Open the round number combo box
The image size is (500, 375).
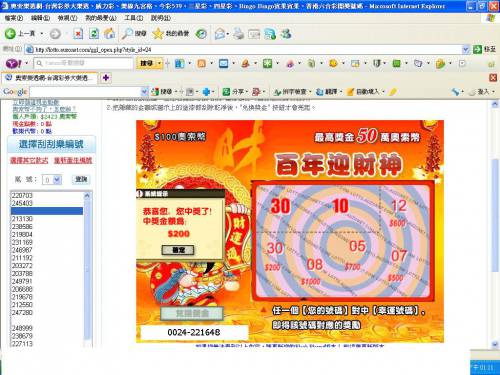click(52, 180)
